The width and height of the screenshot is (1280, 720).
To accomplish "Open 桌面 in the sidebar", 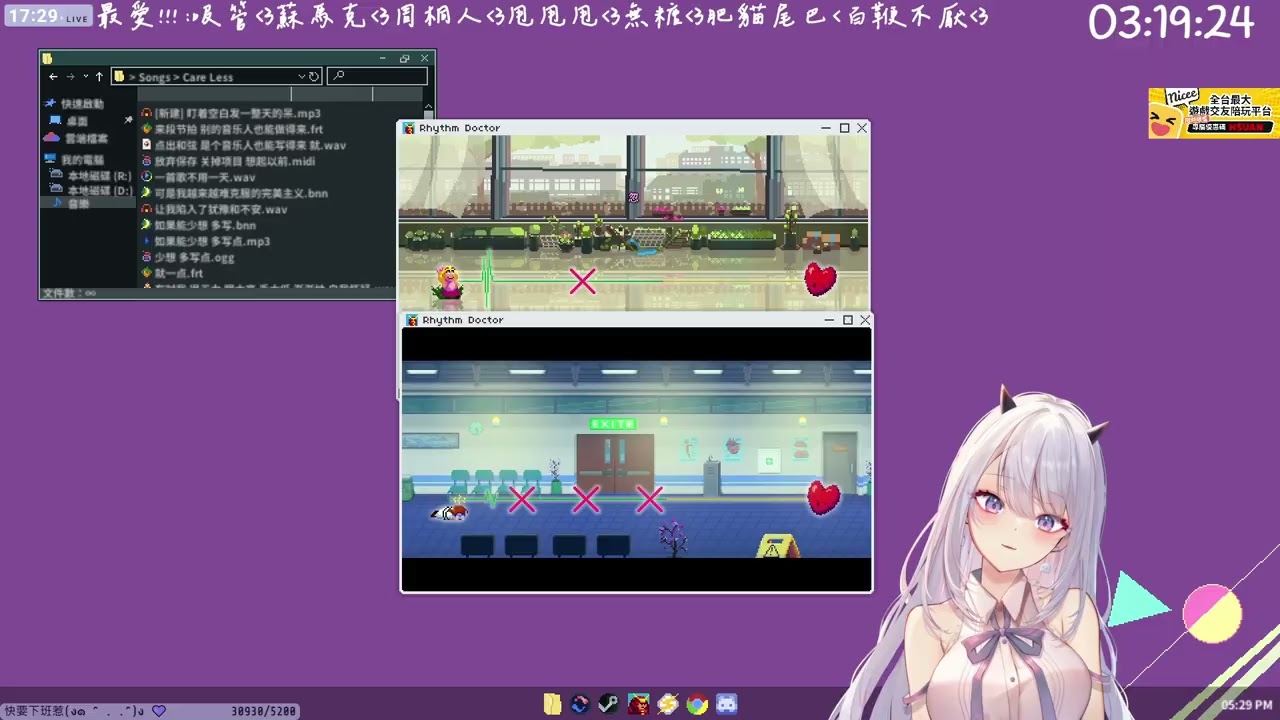I will tap(77, 121).
